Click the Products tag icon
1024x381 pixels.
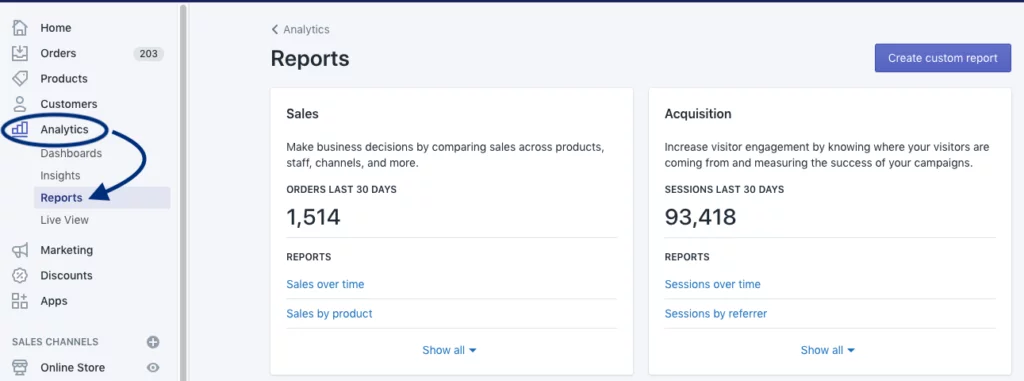(x=20, y=78)
